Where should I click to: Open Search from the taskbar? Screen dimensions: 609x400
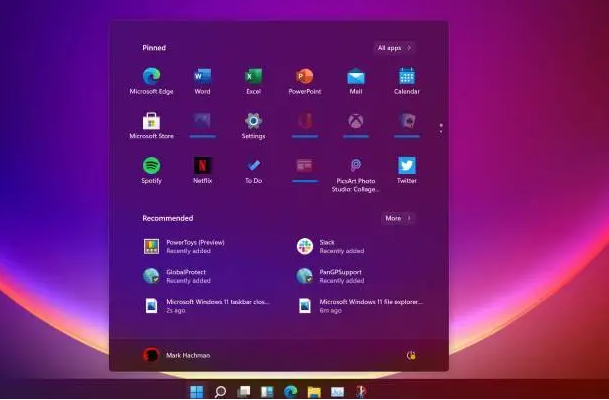220,391
